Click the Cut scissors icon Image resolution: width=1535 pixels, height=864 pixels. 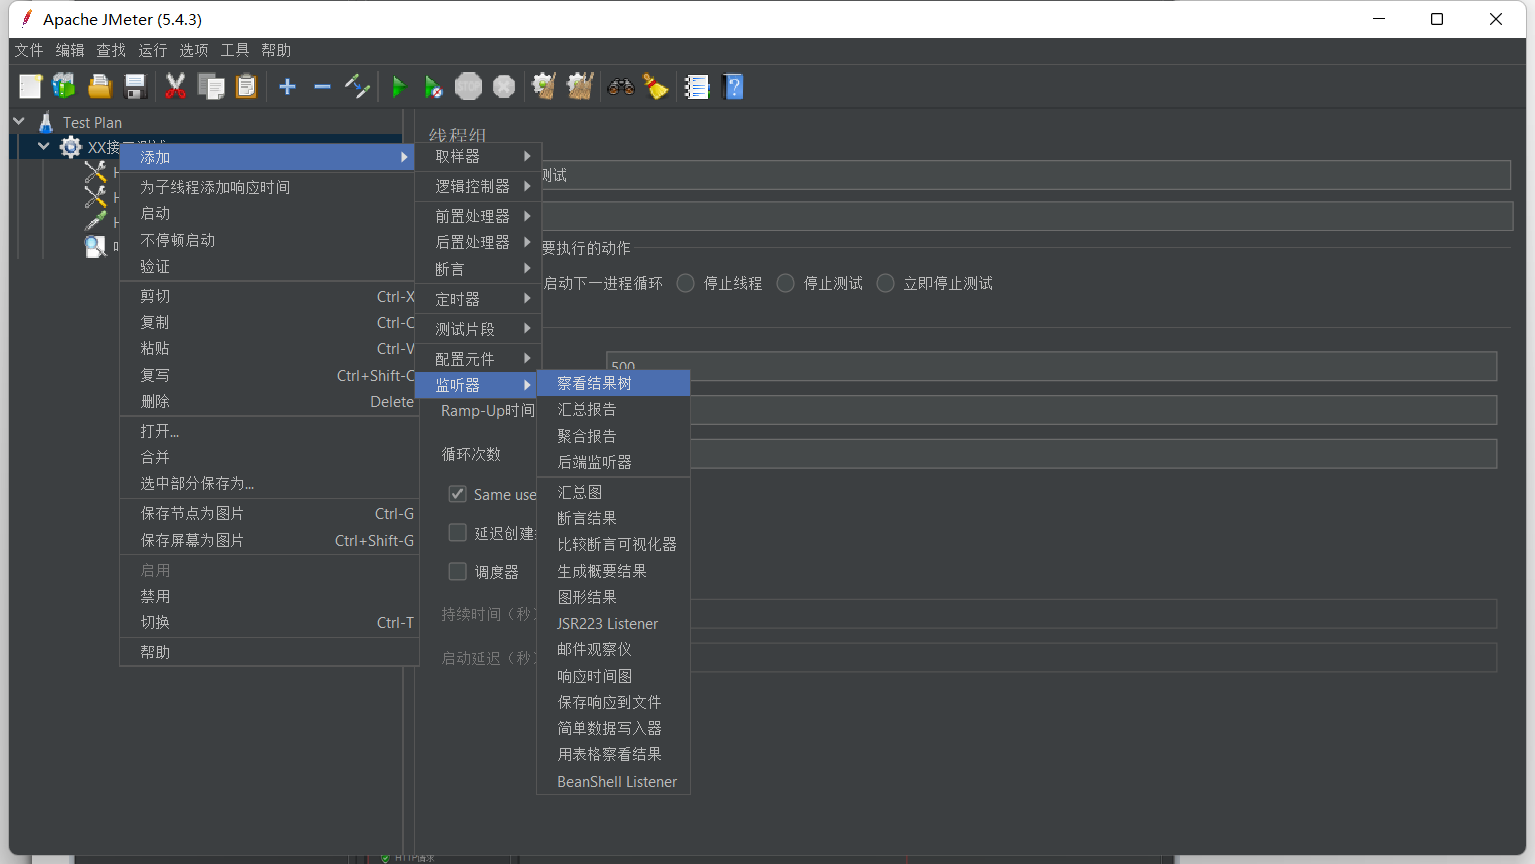pyautogui.click(x=175, y=87)
